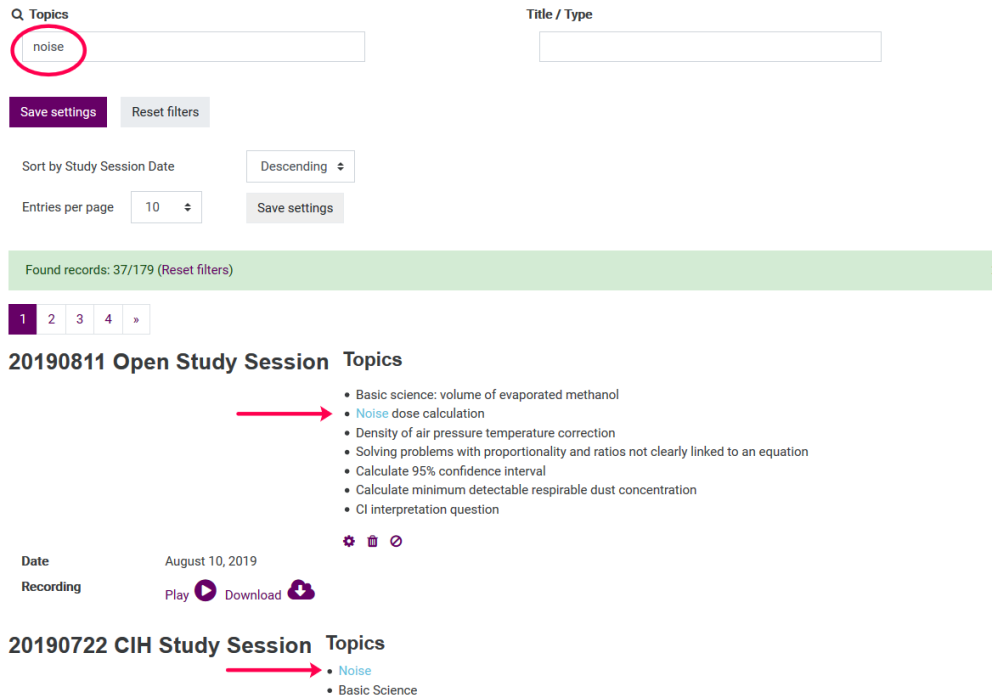Select the circled noise search term

tap(48, 46)
